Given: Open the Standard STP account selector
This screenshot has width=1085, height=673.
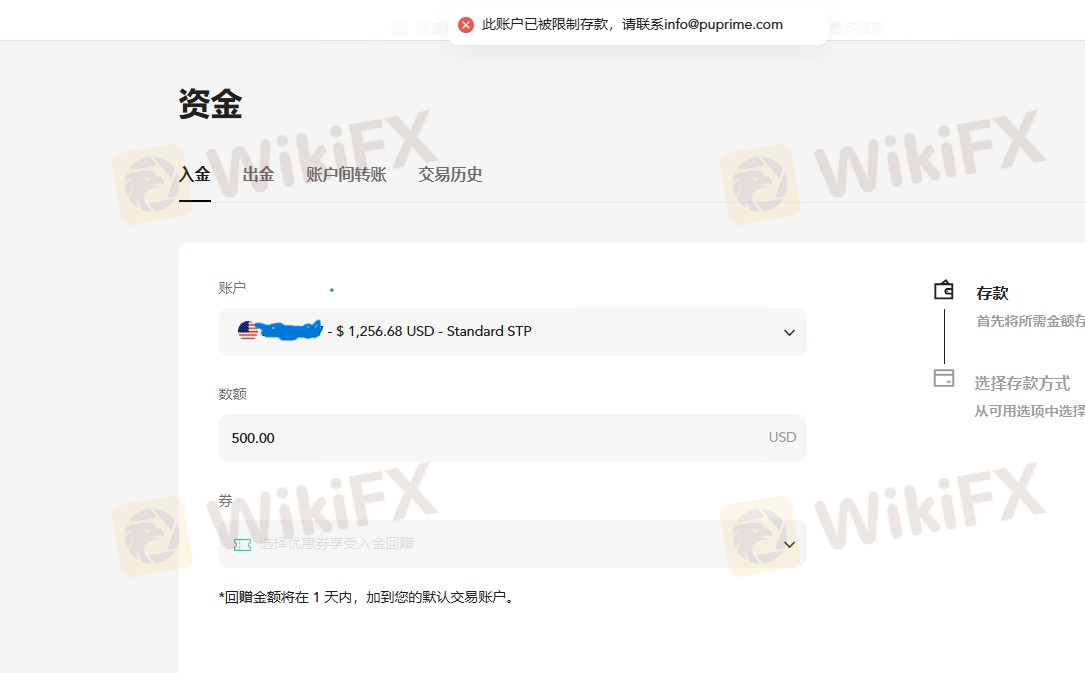Looking at the screenshot, I should click(513, 332).
